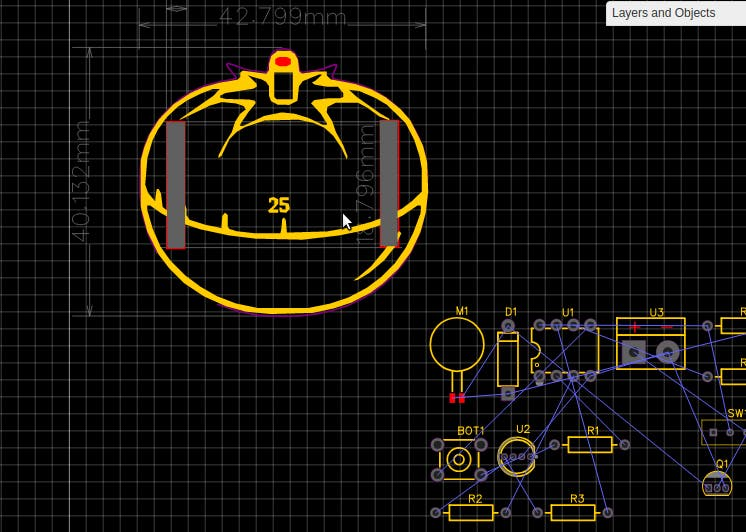Click the red M1 motor terminal pads
Viewport: 746px width, 532px height.
click(x=457, y=398)
